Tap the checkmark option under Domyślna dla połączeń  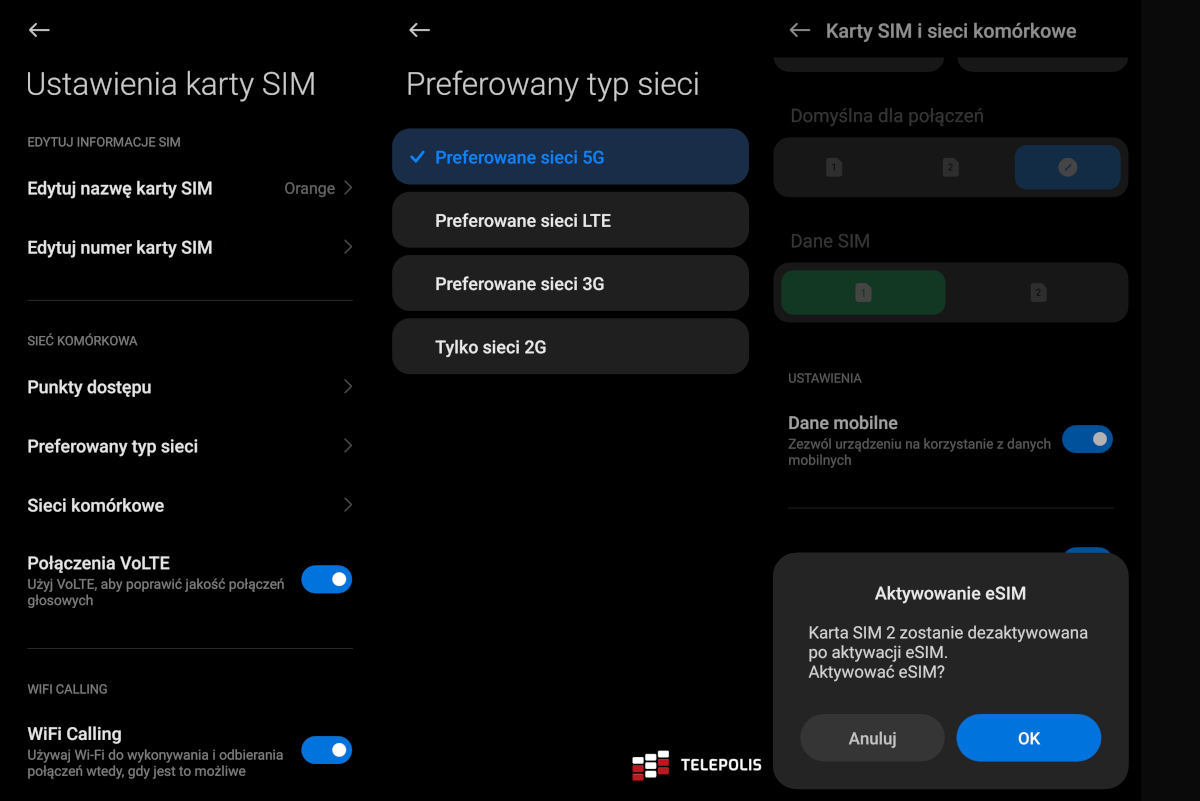tap(1067, 168)
